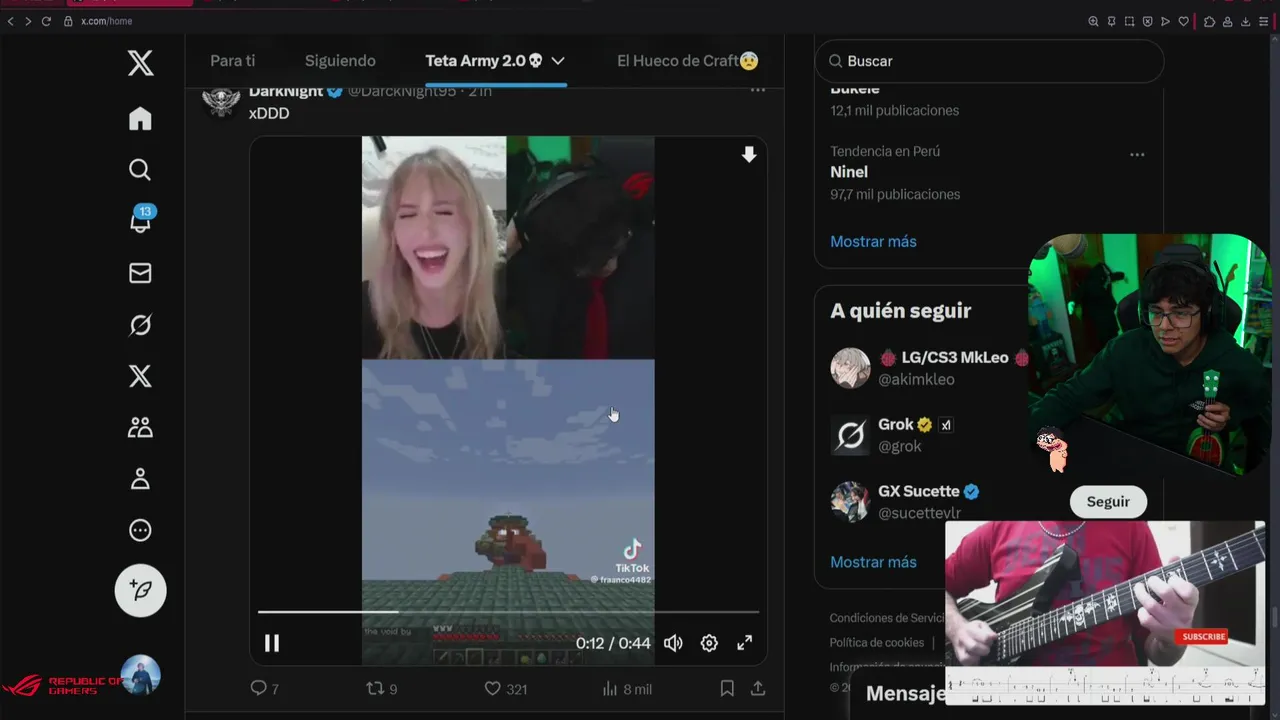This screenshot has width=1280, height=720.
Task: Open browser zoom magnifier toolbar icon
Action: (x=1093, y=21)
